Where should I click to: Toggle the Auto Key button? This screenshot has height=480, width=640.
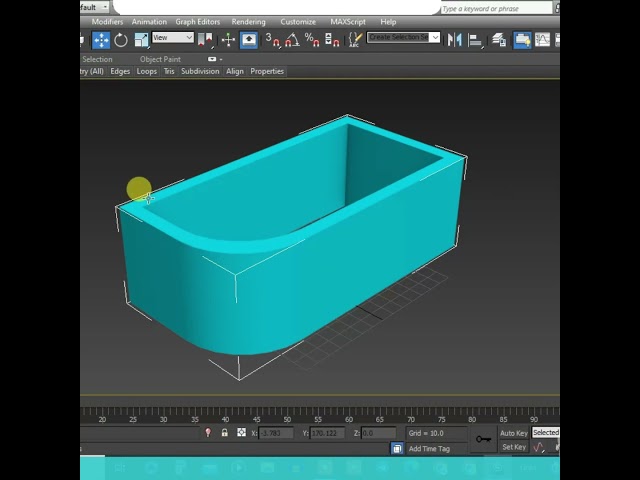(x=513, y=433)
